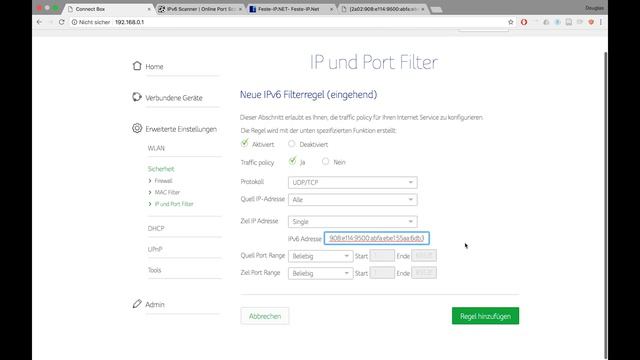Click the Nicht sicher site info icon
Image resolution: width=640 pixels, height=360 pixels.
[74, 22]
